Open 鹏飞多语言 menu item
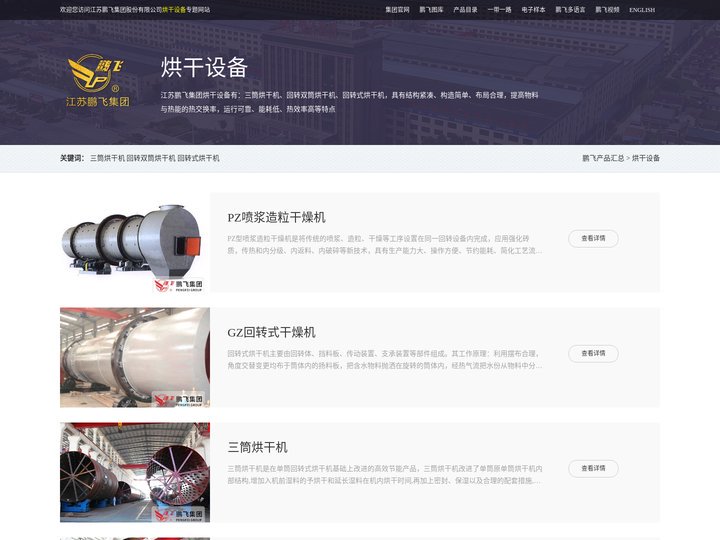Viewport: 720px width, 540px height. (570, 10)
